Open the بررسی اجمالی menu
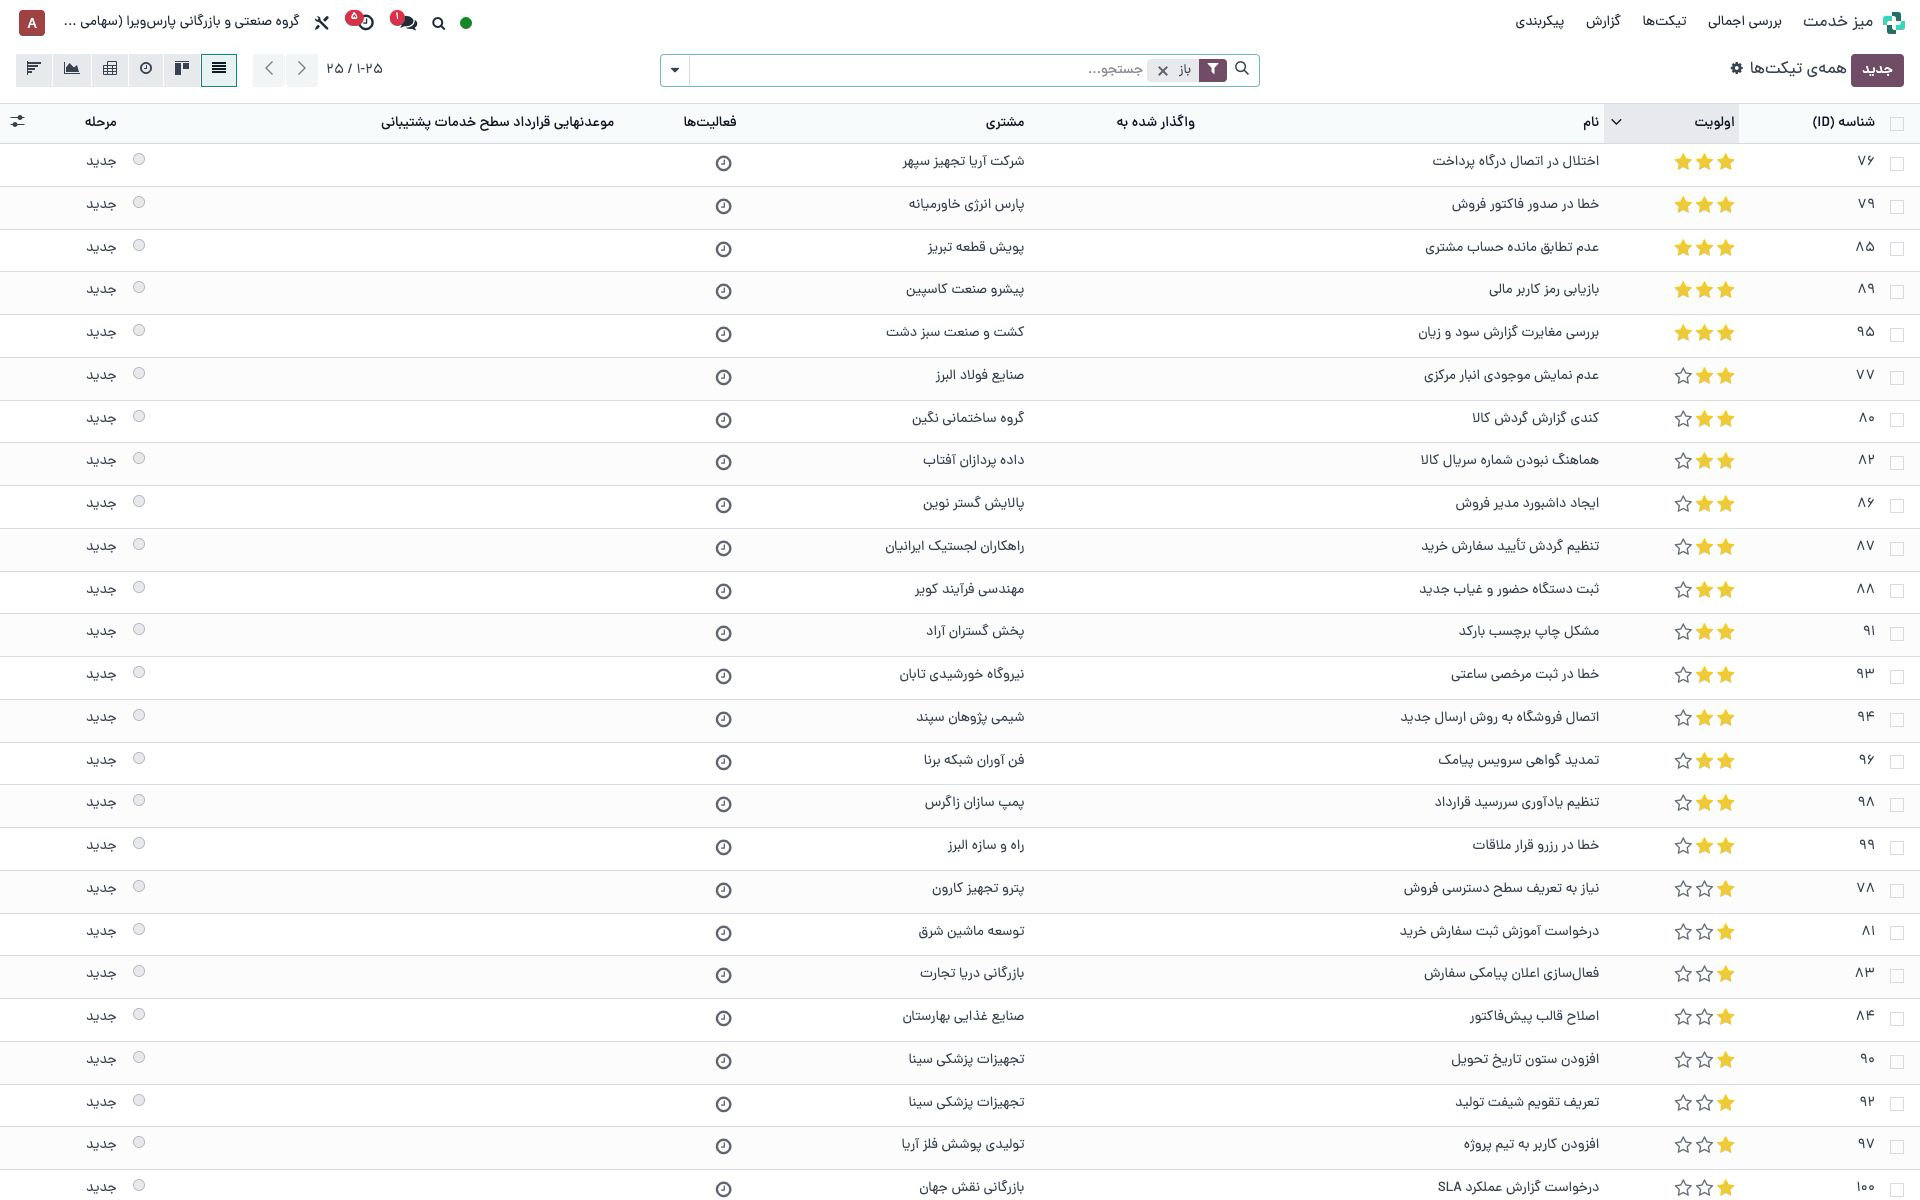Image resolution: width=1920 pixels, height=1200 pixels. tap(1744, 21)
